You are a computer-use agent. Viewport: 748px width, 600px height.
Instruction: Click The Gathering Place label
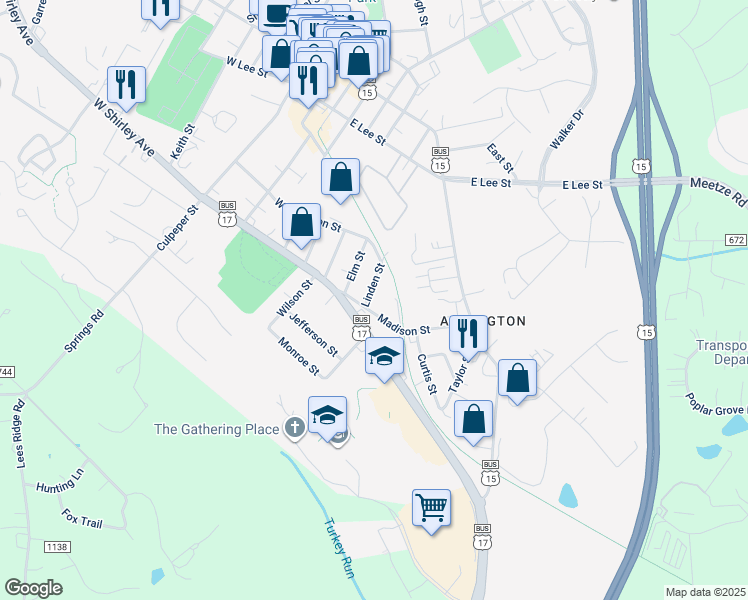216,429
